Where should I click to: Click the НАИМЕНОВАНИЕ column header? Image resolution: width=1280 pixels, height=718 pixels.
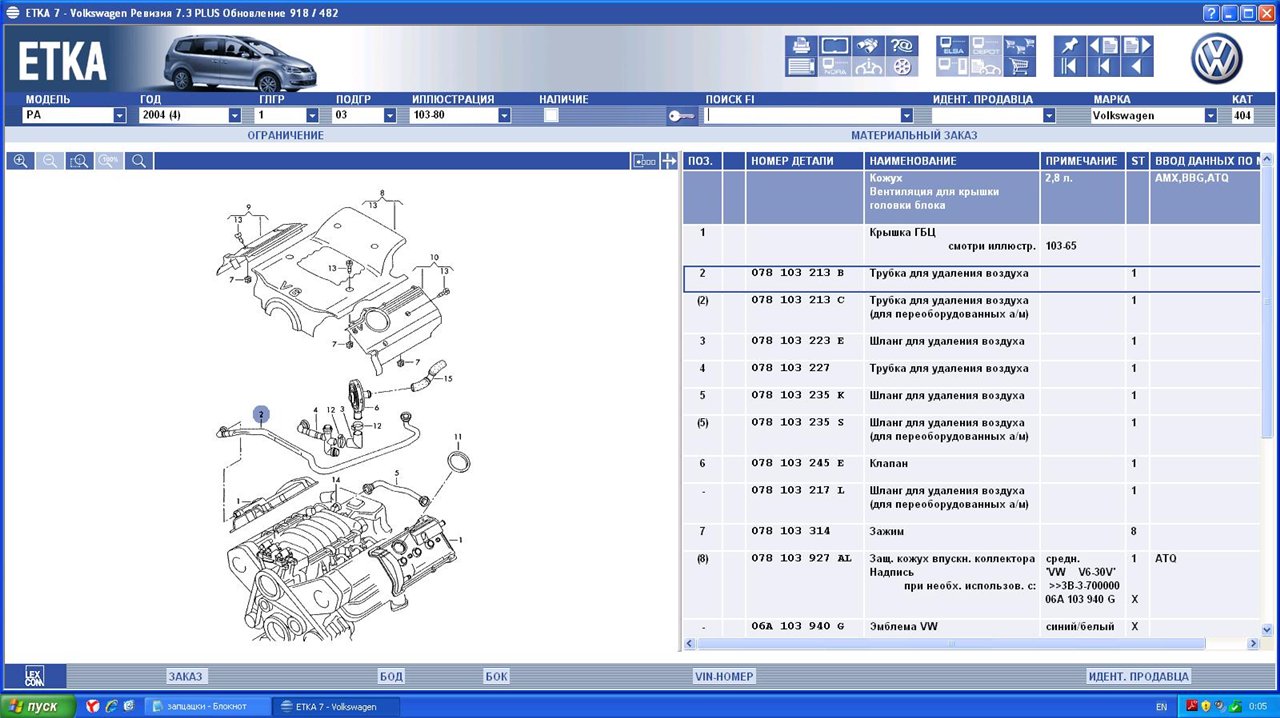[952, 160]
